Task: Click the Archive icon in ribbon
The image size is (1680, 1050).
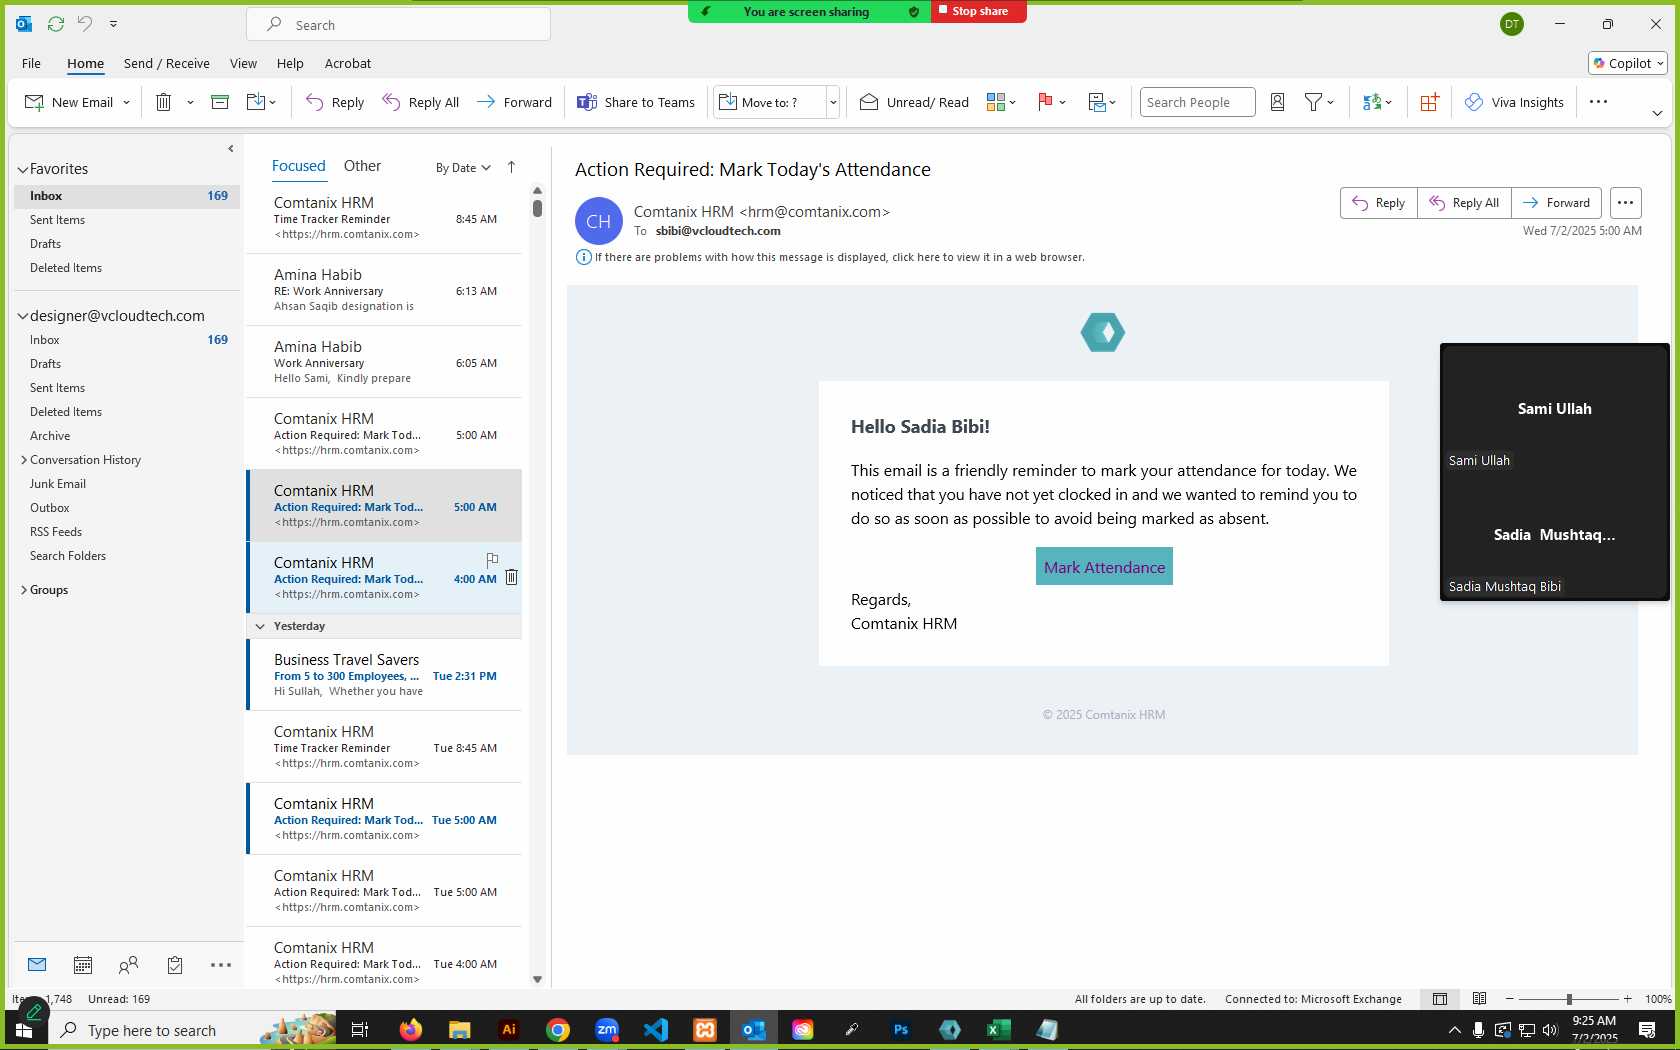Action: point(220,102)
